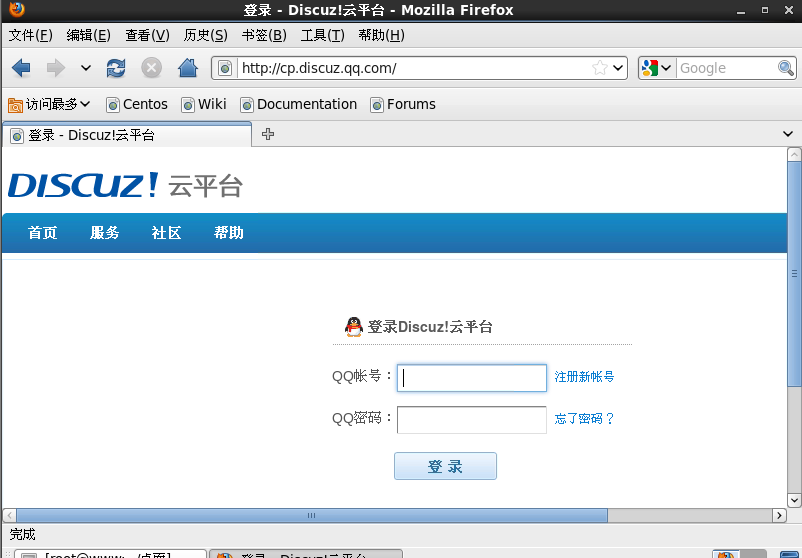Click the vertical scrollbar up arrow
Image resolution: width=802 pixels, height=558 pixels.
coord(794,154)
